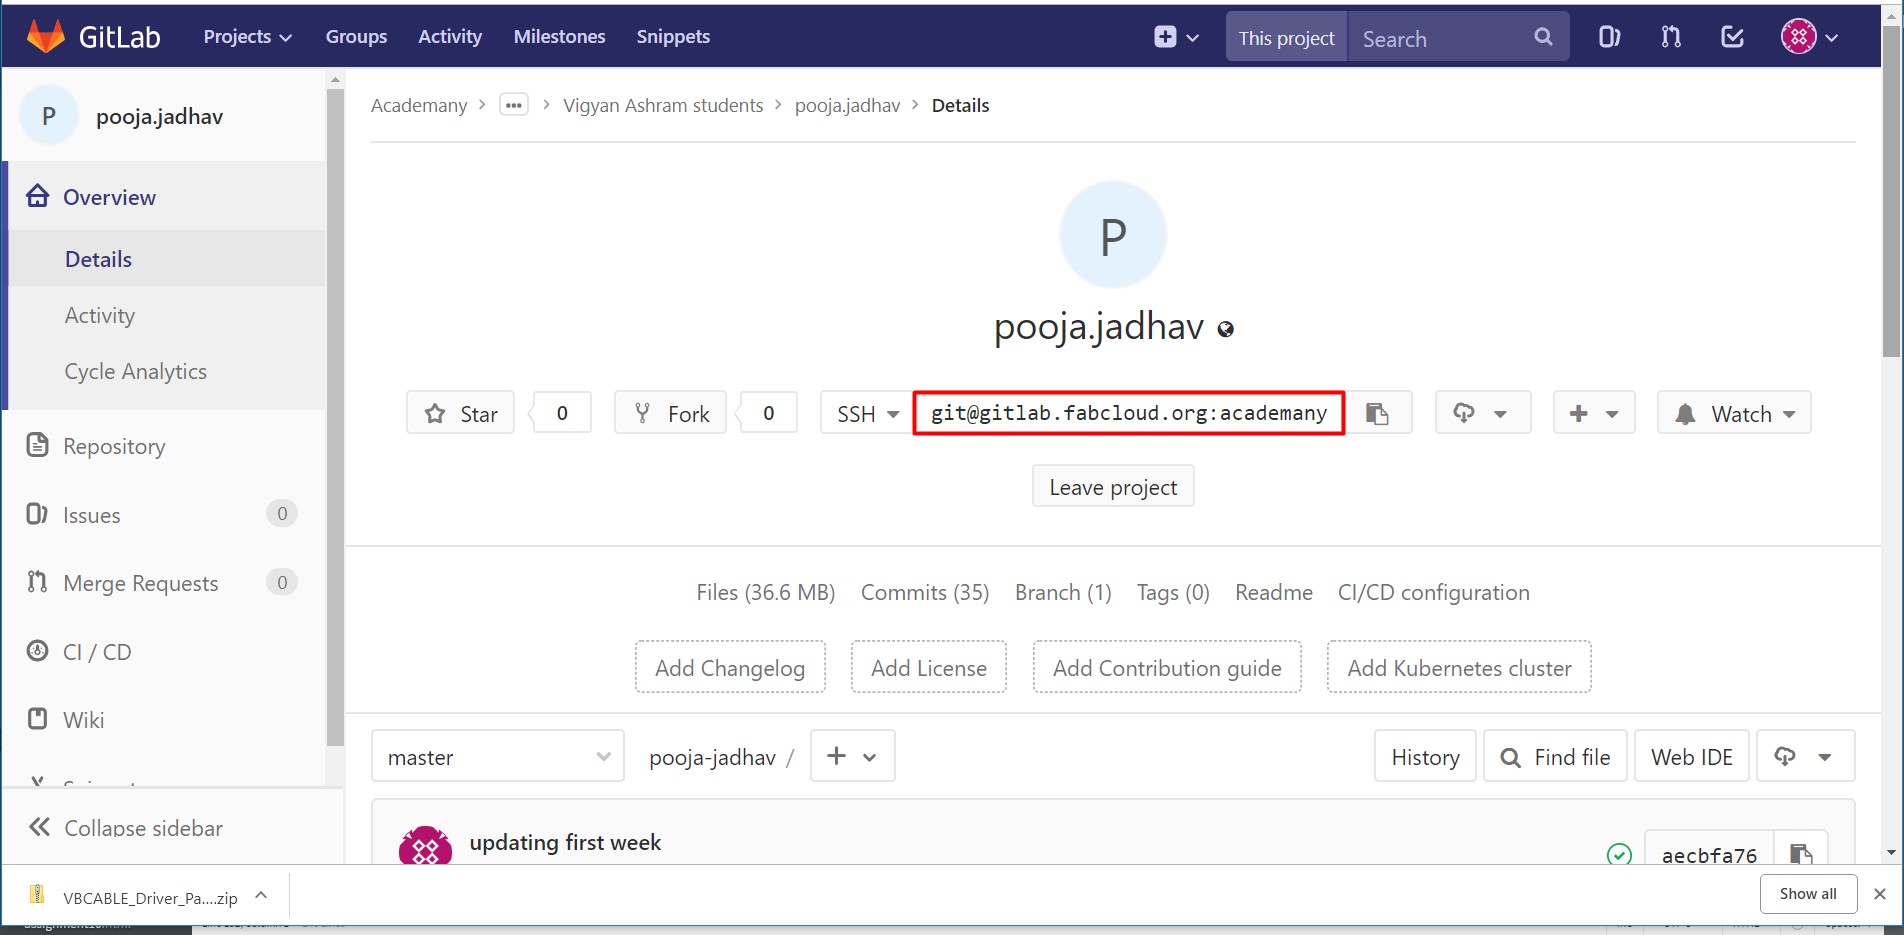Open the SSH protocol dropdown
Screen dimensions: 1904x935
[867, 413]
